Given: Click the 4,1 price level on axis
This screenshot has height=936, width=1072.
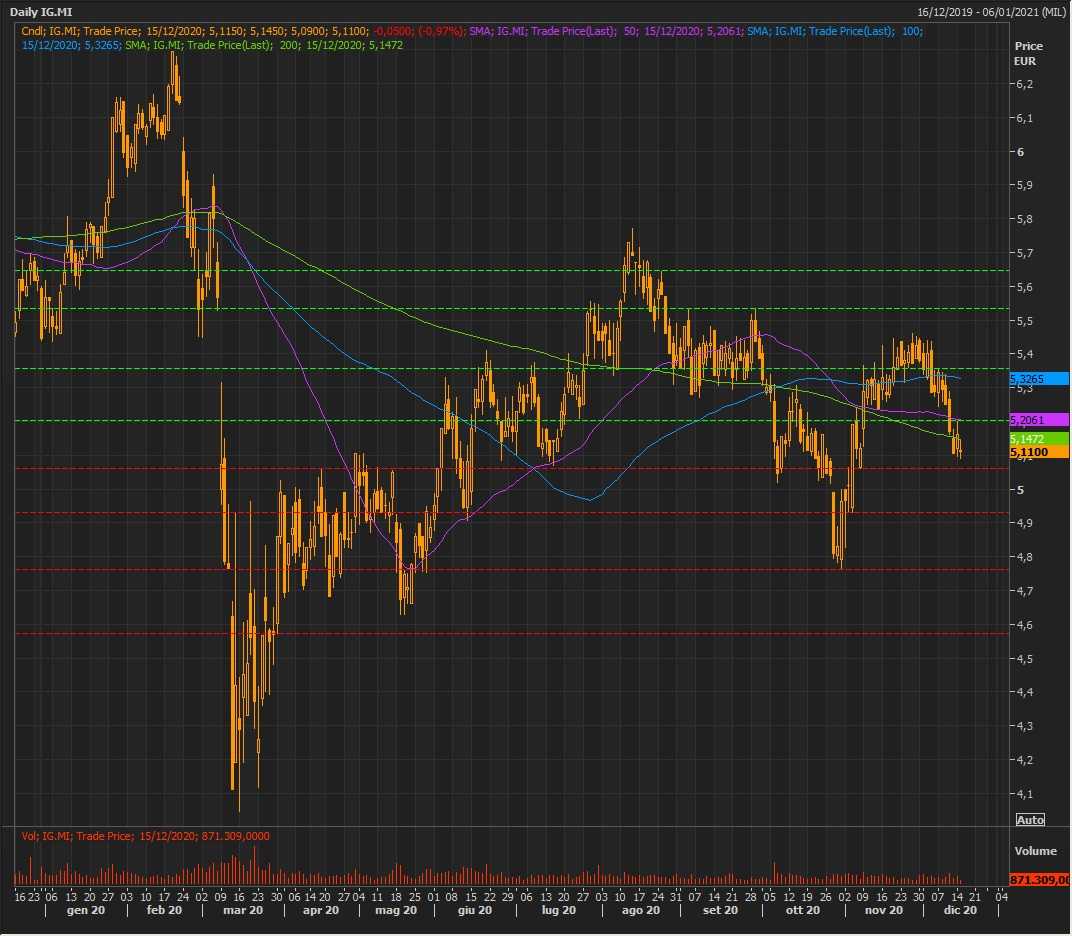Looking at the screenshot, I should click(x=1024, y=794).
